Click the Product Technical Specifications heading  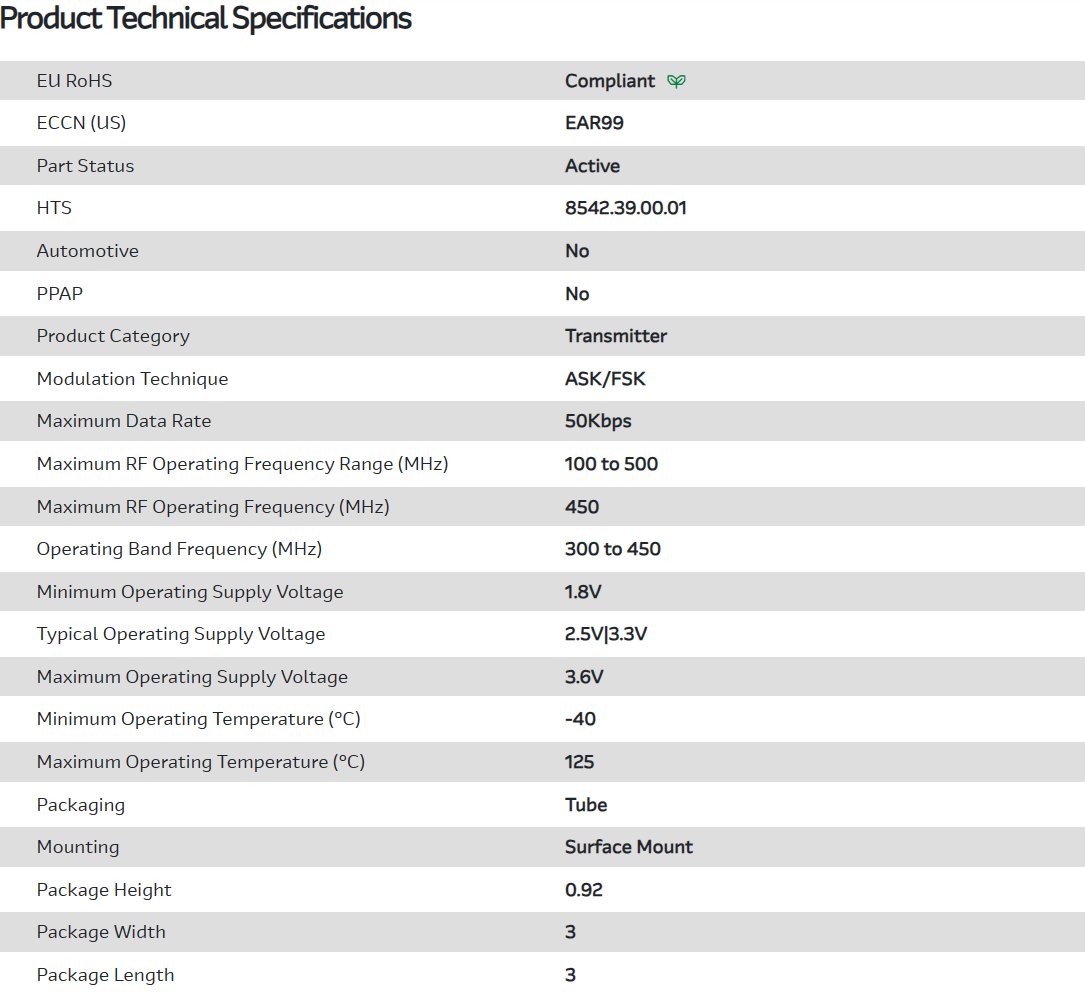[x=206, y=18]
